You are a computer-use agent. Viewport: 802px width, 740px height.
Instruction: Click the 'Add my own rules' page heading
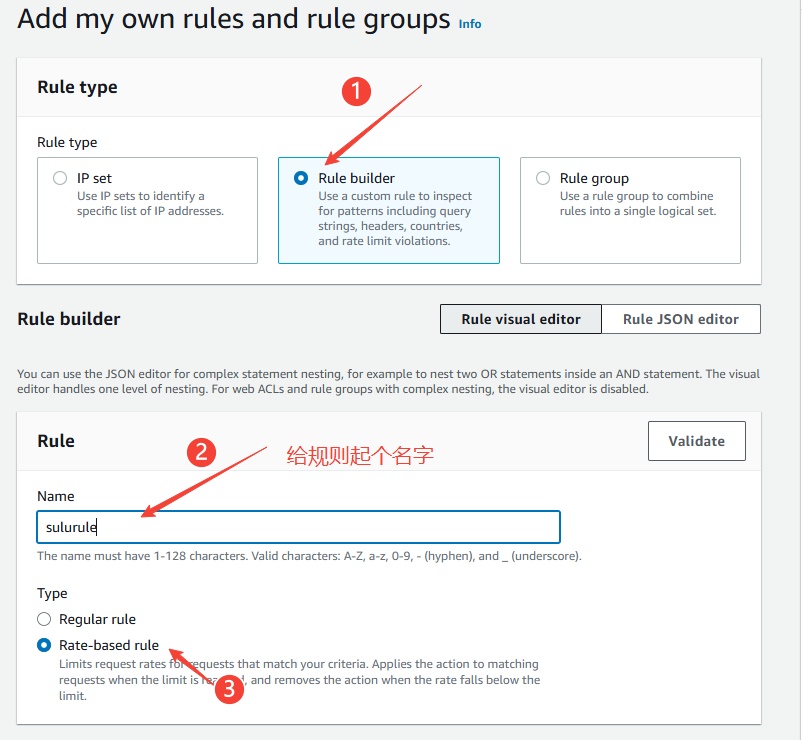click(233, 19)
